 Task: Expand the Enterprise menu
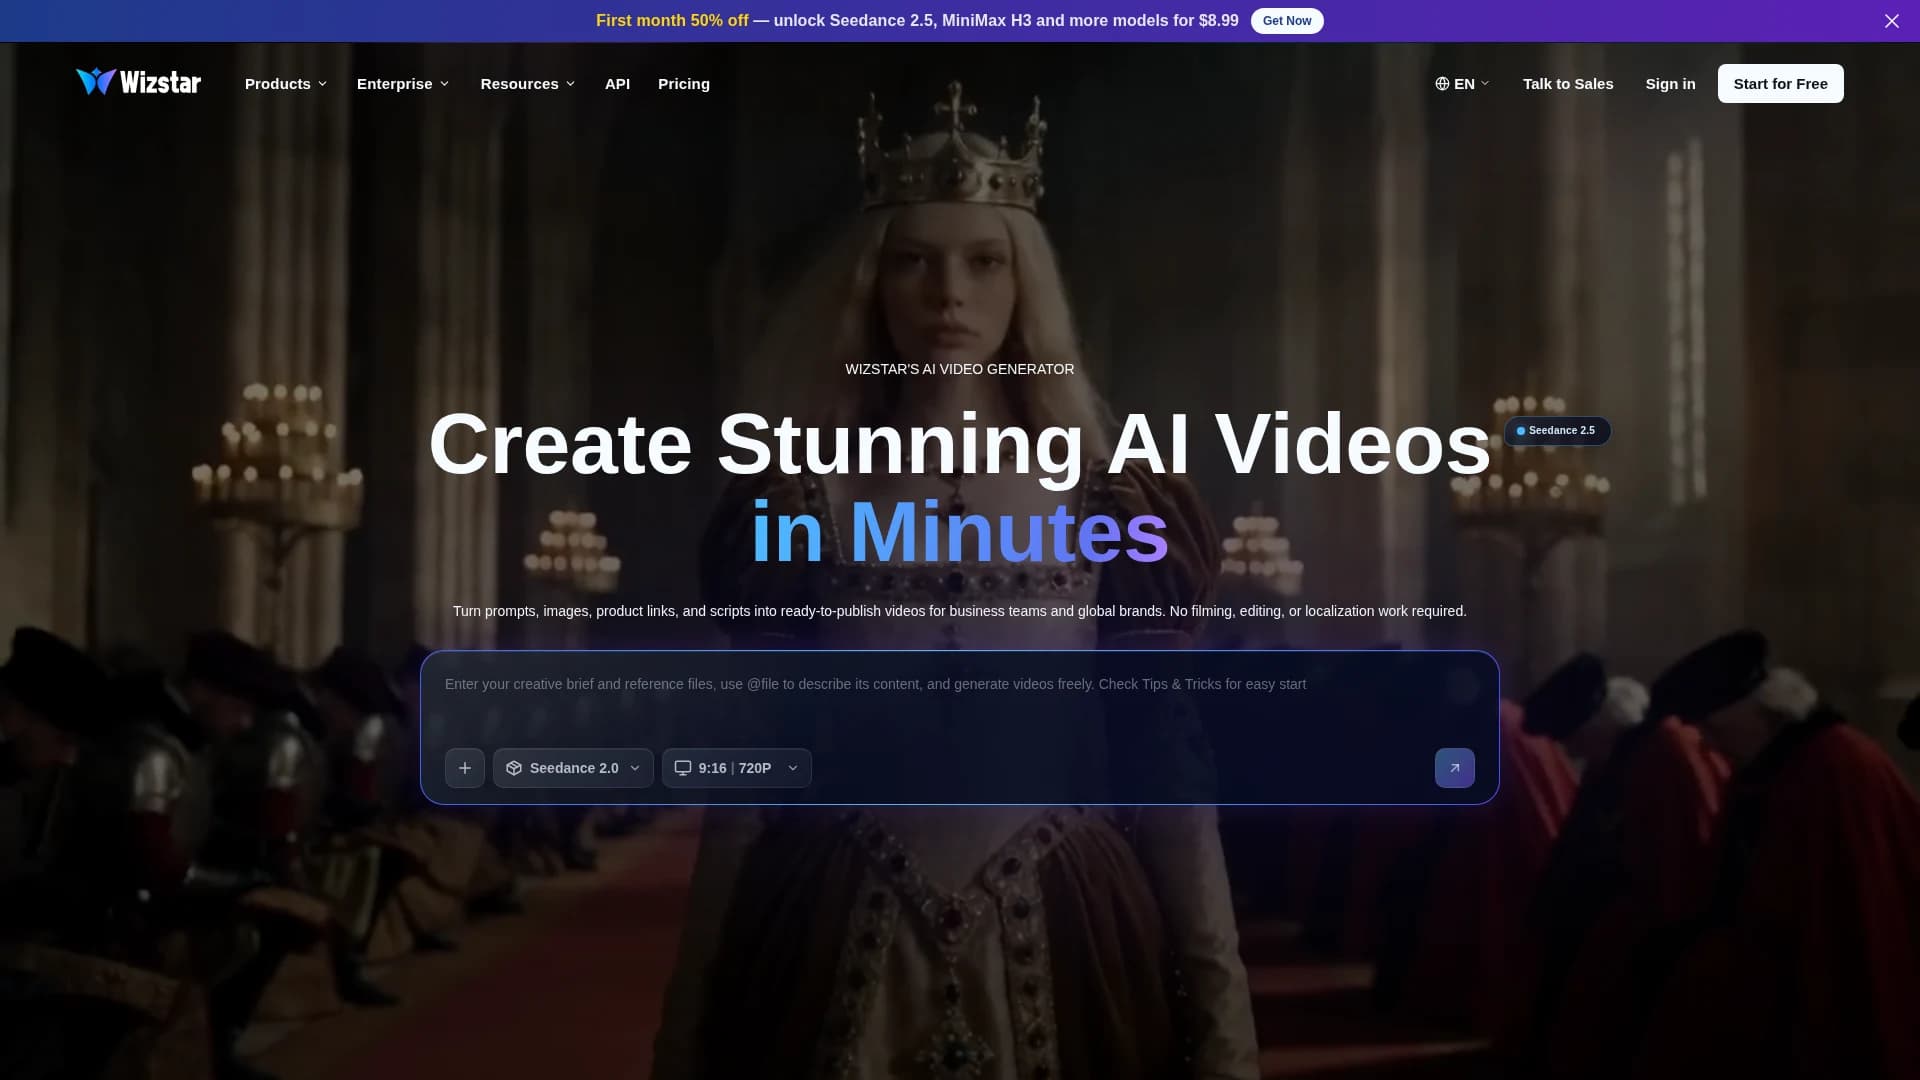click(403, 84)
